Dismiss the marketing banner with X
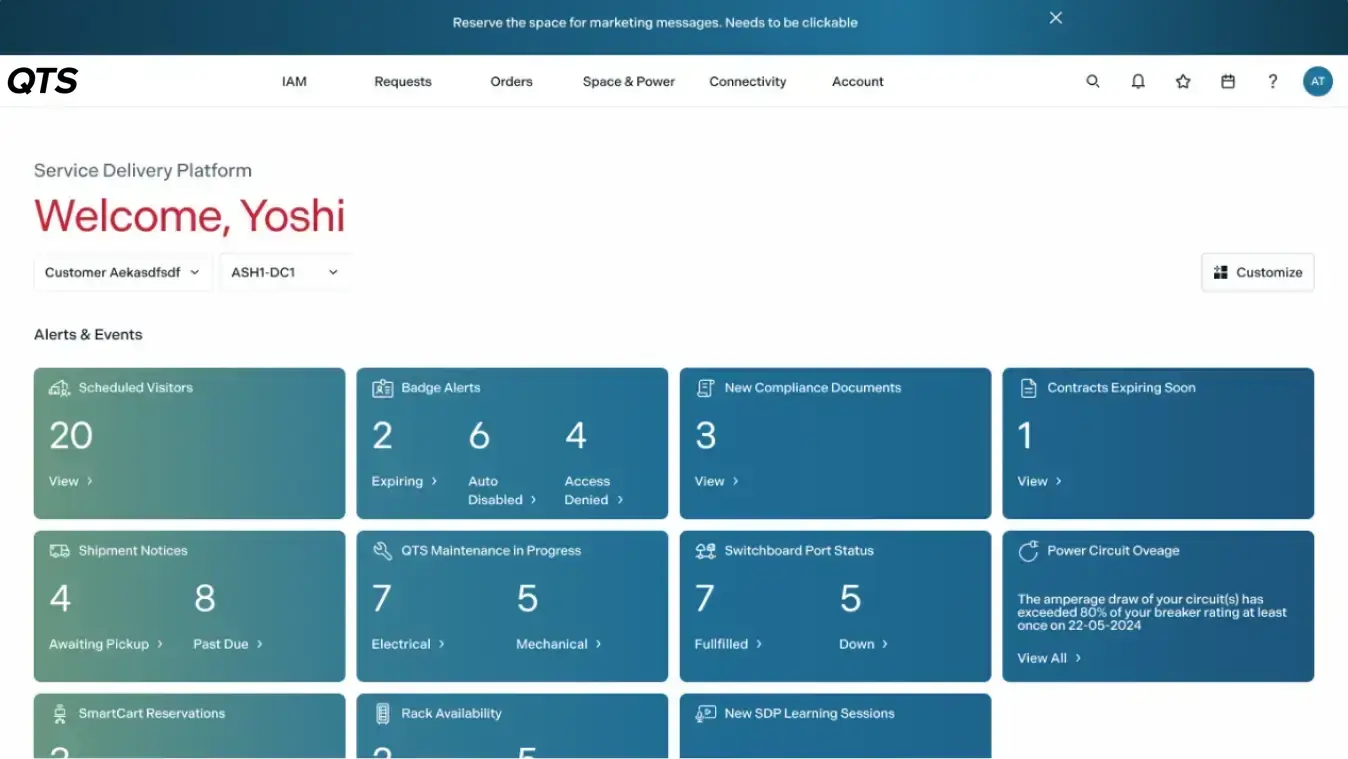This screenshot has height=759, width=1348. (x=1055, y=18)
